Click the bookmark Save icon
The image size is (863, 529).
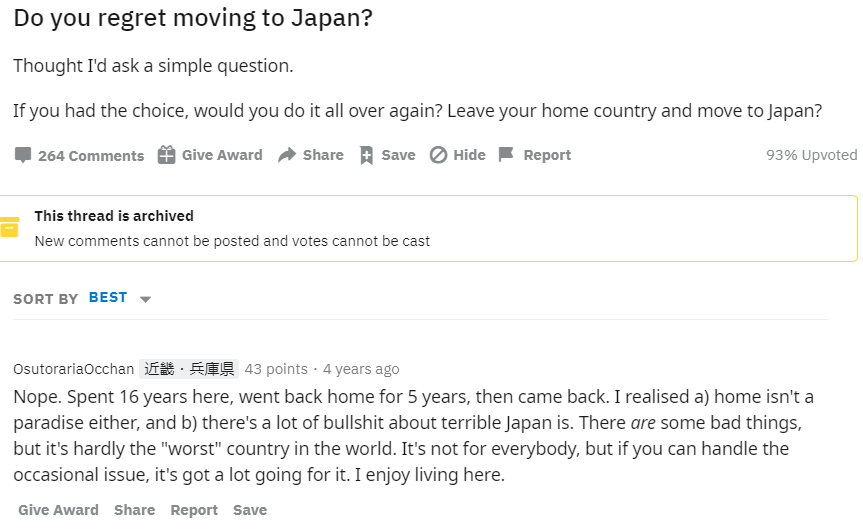(x=366, y=155)
